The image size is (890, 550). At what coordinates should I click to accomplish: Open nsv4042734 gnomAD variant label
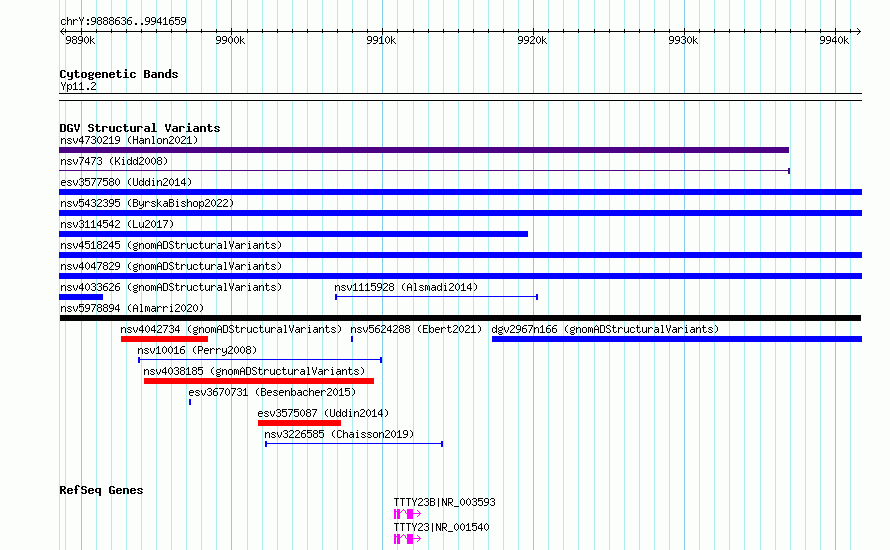231,329
